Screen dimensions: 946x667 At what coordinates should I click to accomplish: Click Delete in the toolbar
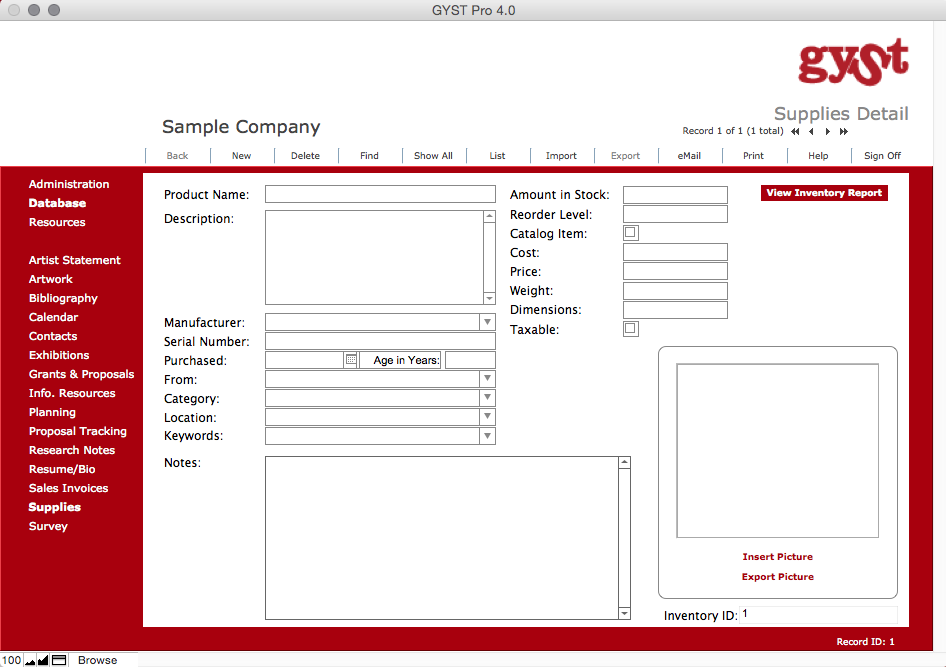point(305,156)
